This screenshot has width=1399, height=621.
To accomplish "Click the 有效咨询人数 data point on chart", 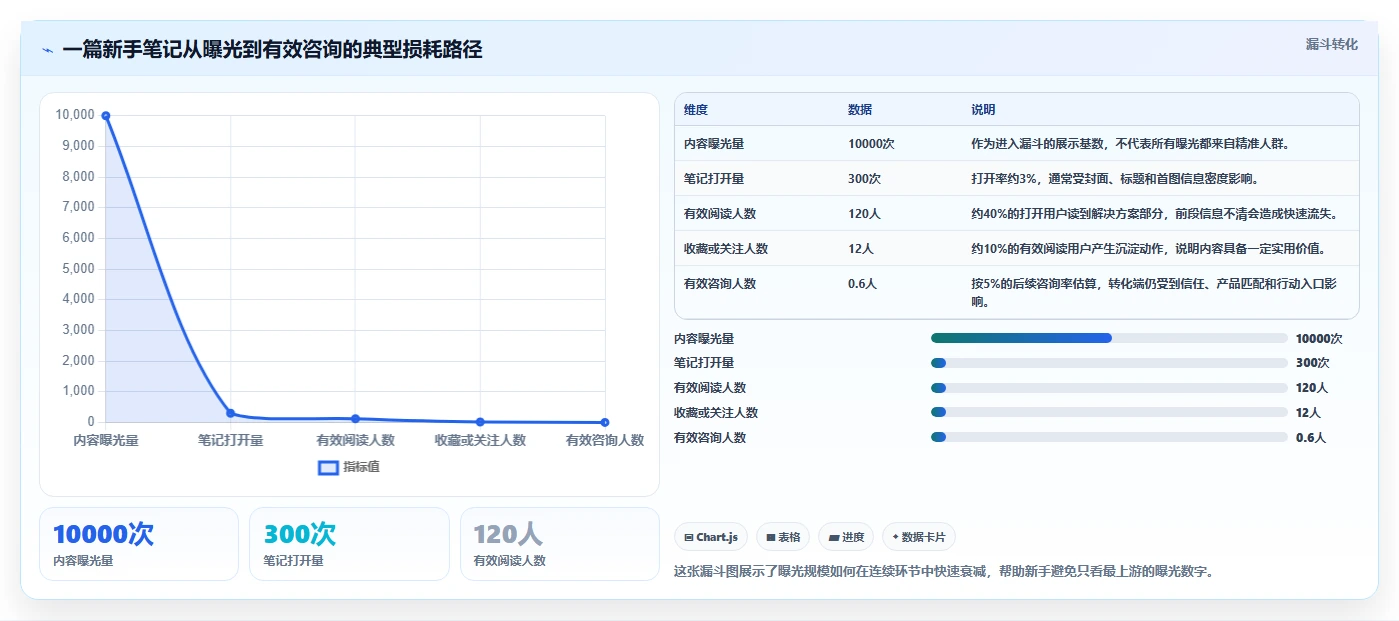I will 605,422.
